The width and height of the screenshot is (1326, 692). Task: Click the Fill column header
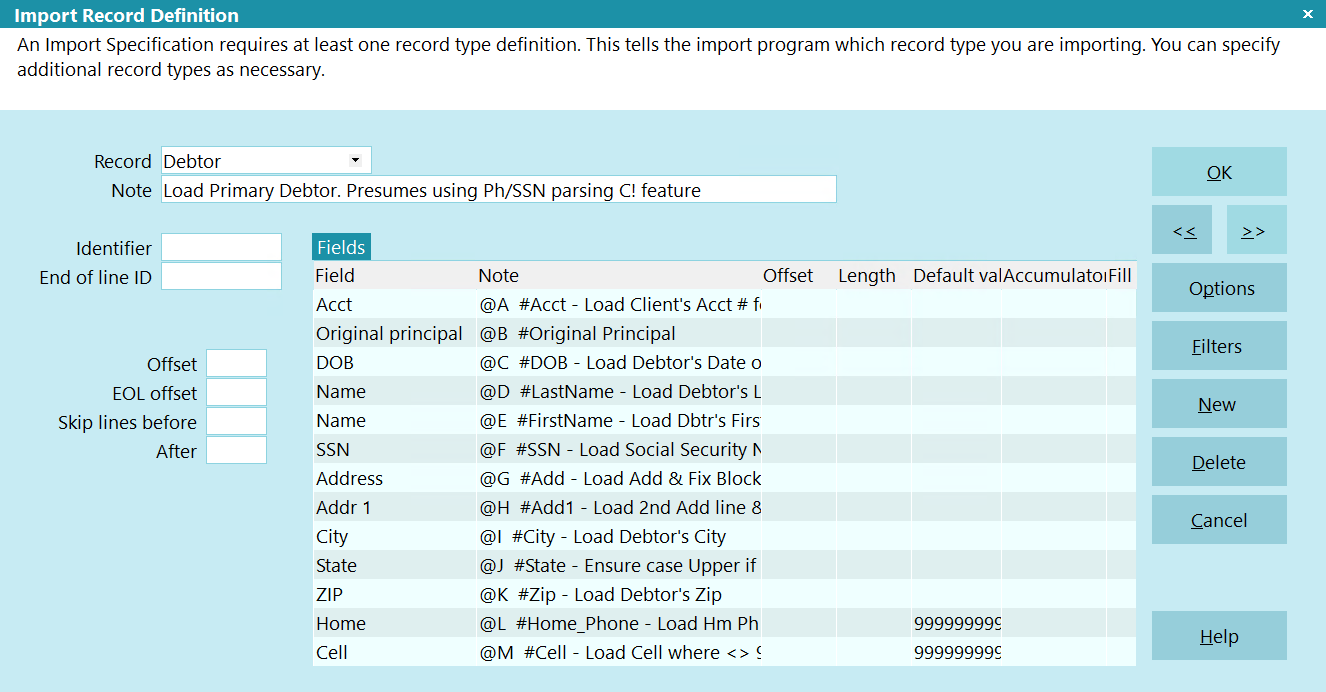[x=1120, y=275]
